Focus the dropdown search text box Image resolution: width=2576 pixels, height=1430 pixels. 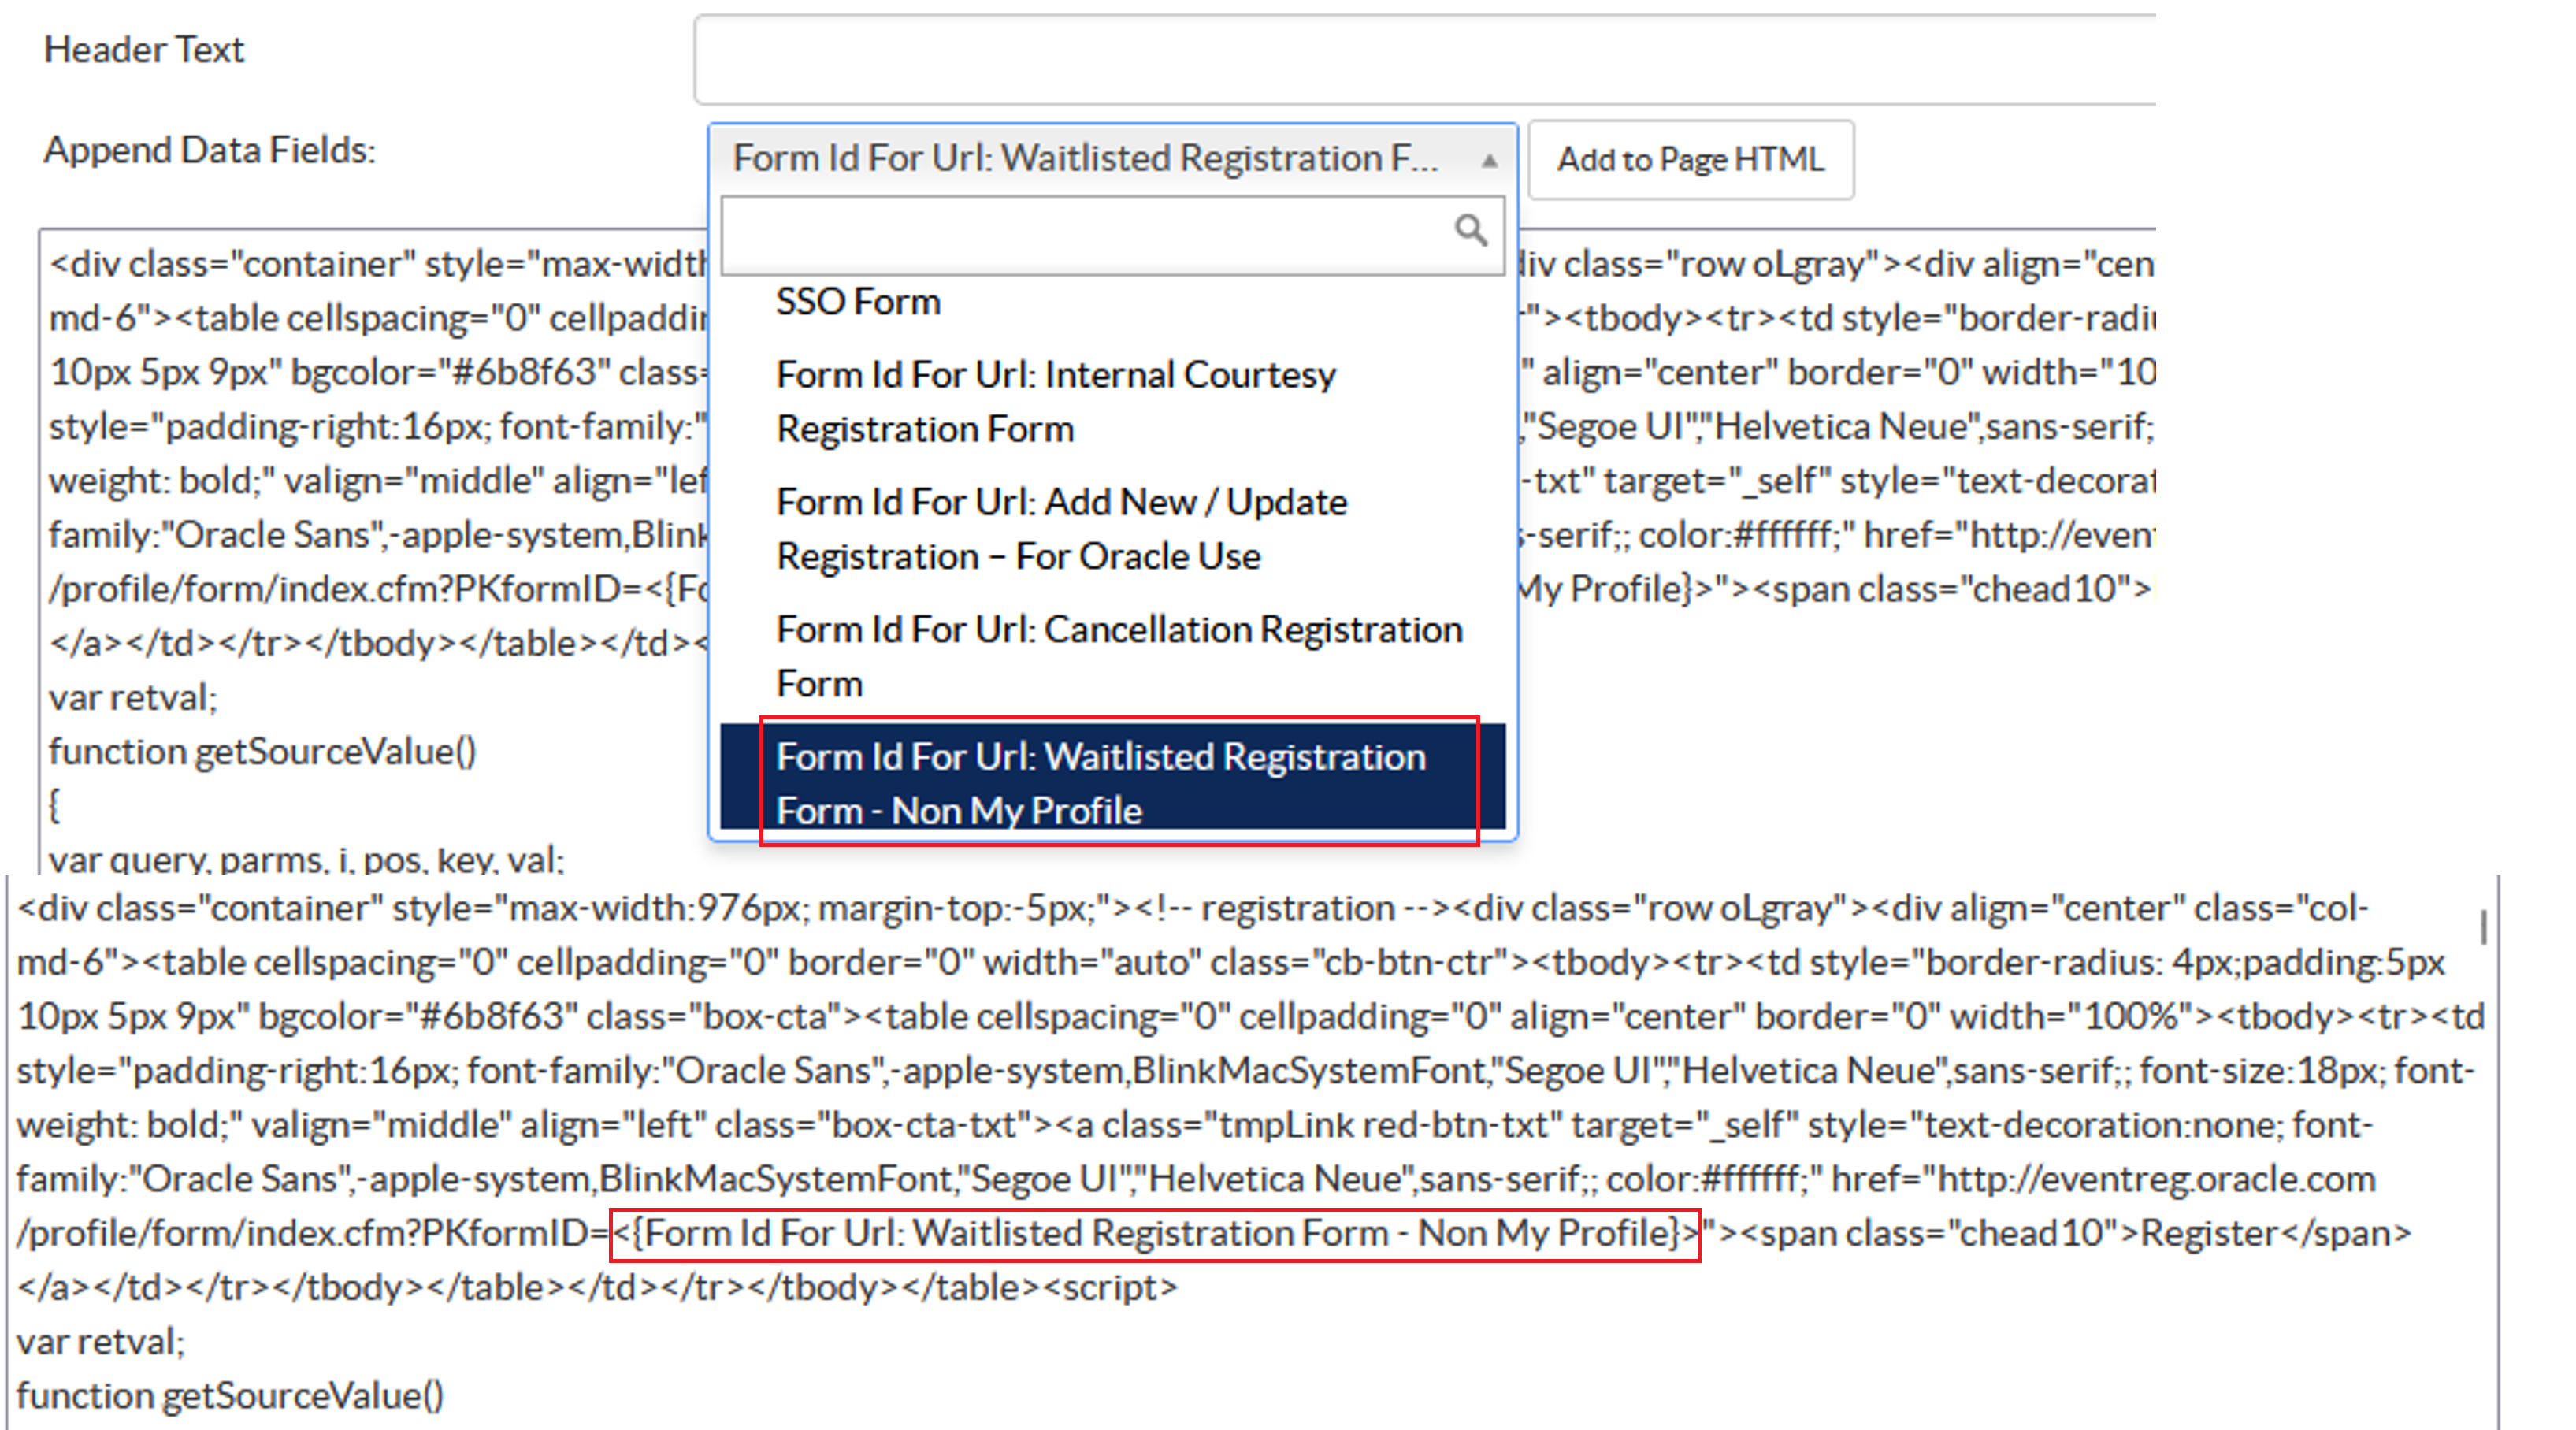[x=1085, y=235]
